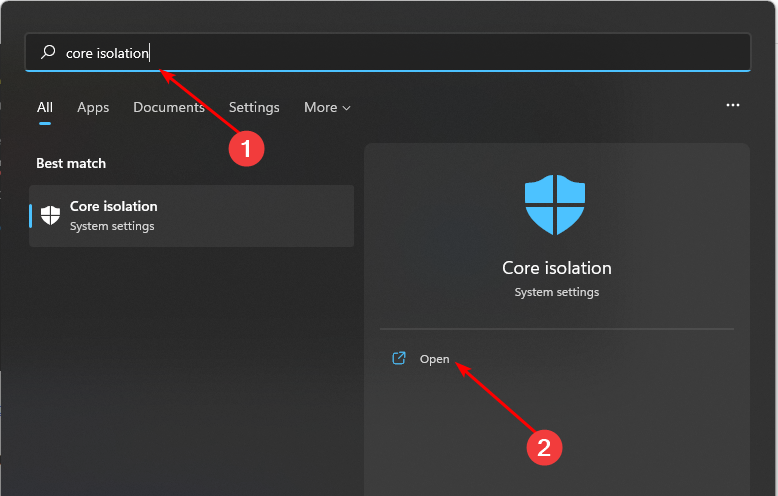Click the 'Core isolation' title in preview pane
This screenshot has width=778, height=496.
(557, 268)
